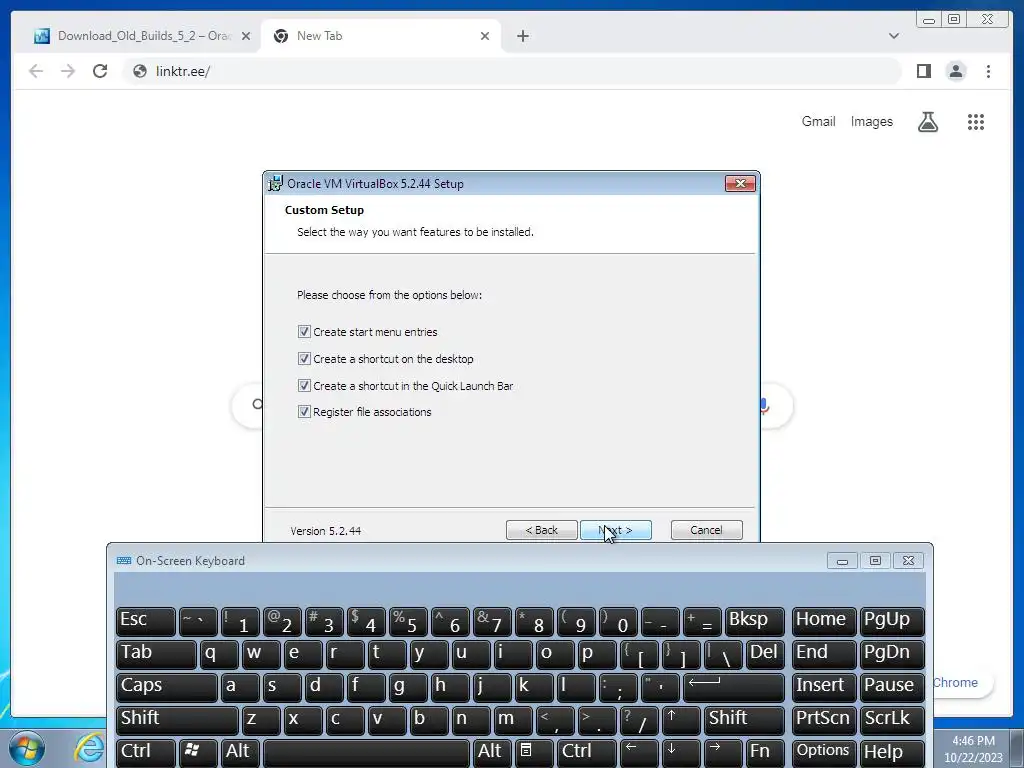Click the space bar on On-Screen Keyboard
Viewport: 1024px width, 768px height.
tap(366, 752)
